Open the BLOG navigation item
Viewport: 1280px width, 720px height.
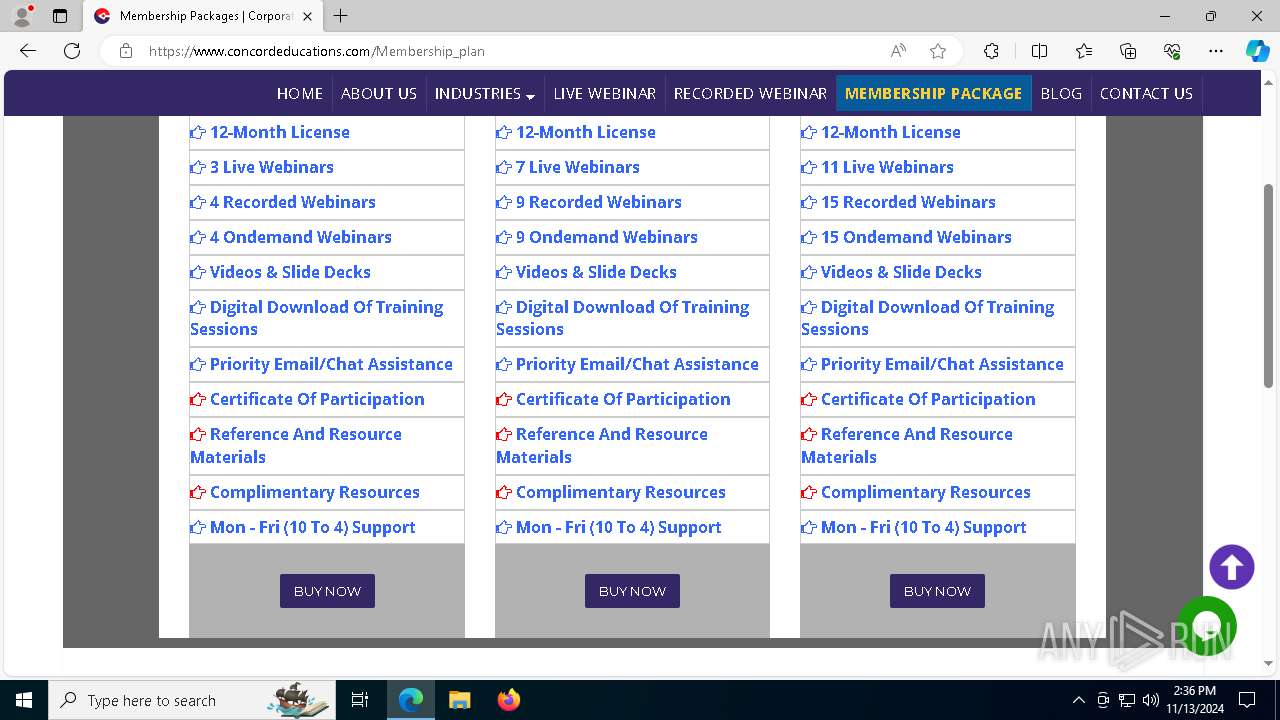(x=1061, y=93)
